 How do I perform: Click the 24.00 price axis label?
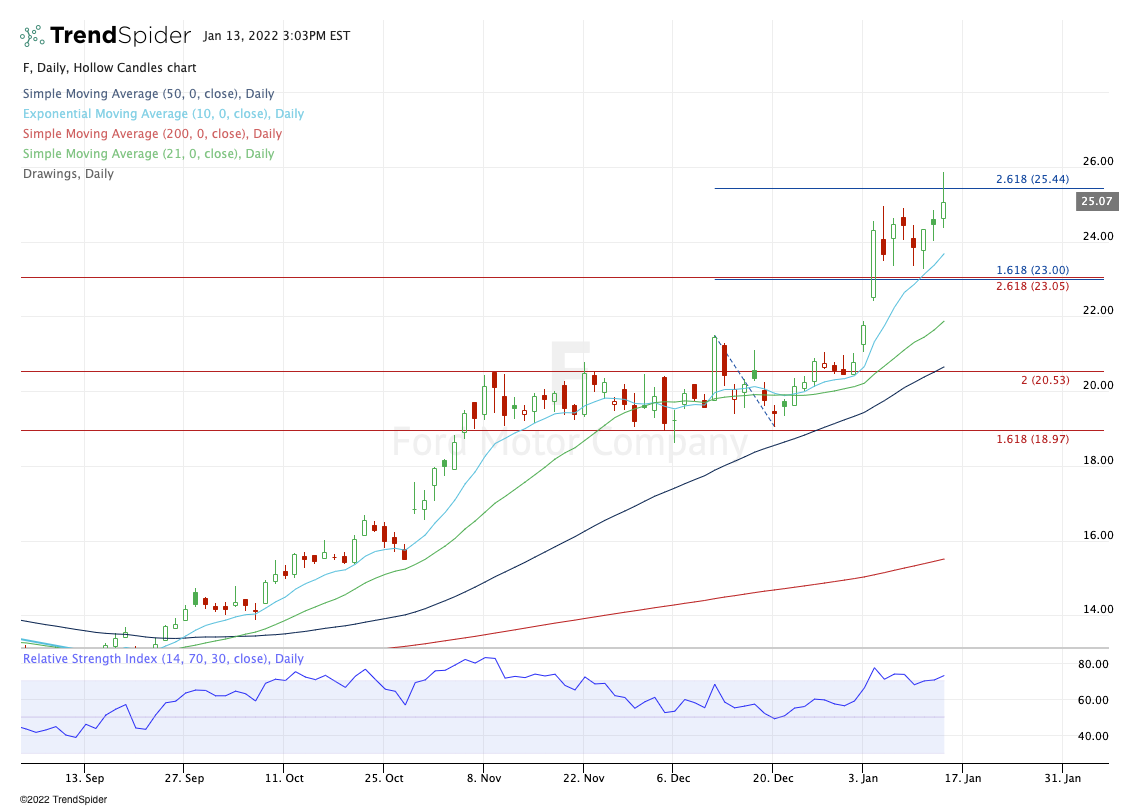tap(1098, 236)
